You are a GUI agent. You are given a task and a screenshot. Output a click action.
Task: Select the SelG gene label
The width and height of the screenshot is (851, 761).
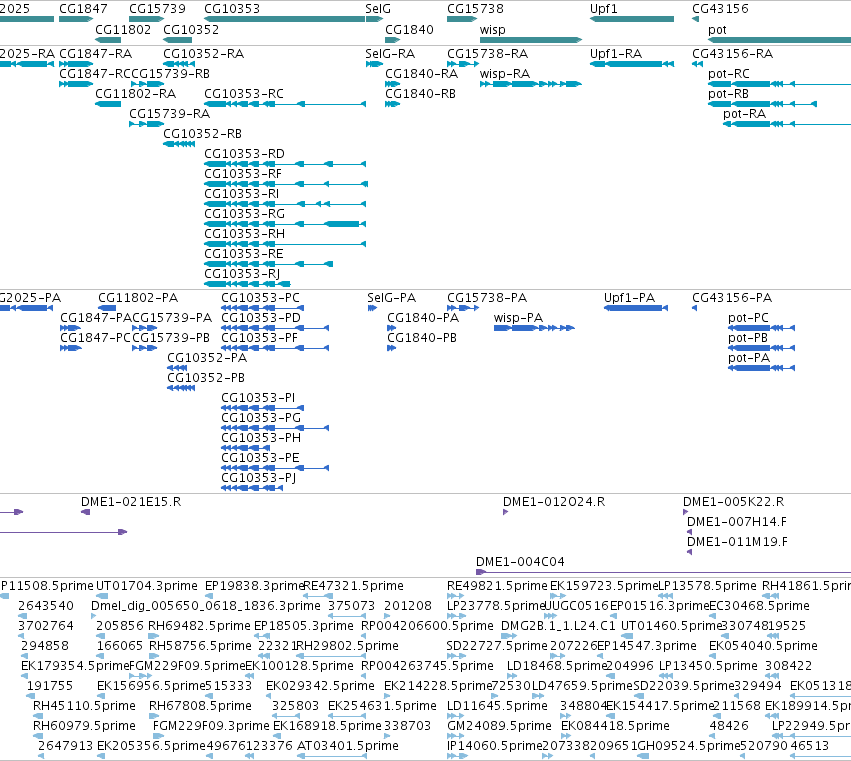coord(378,9)
